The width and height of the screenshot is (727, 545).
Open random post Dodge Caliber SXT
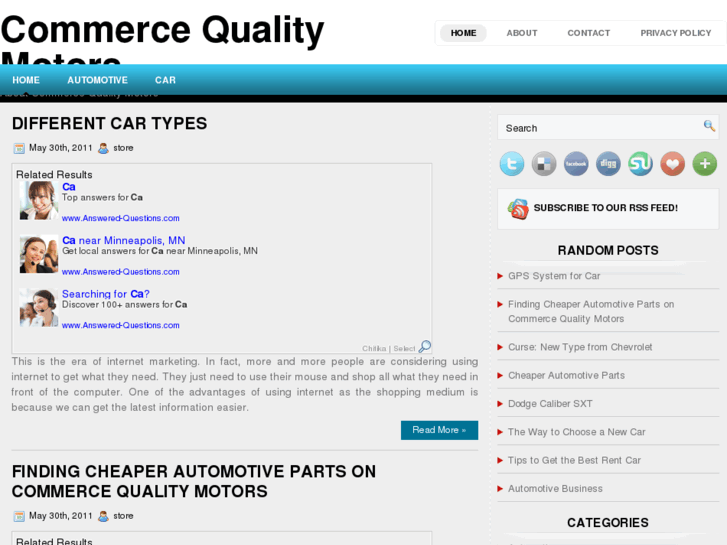[550, 404]
